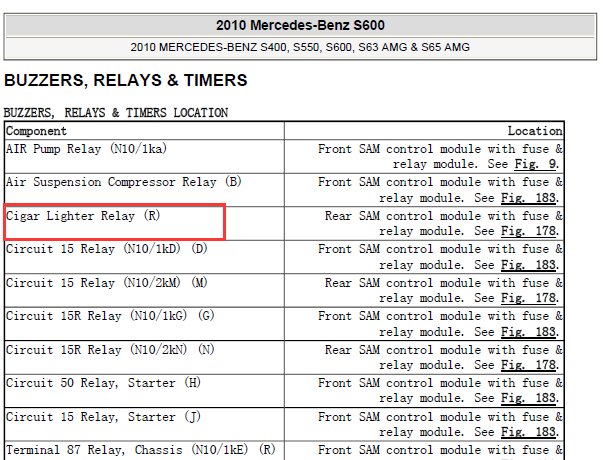Open Fig. 178 link for Circuit 15R Relay (N10/2kN)

[x=529, y=365]
